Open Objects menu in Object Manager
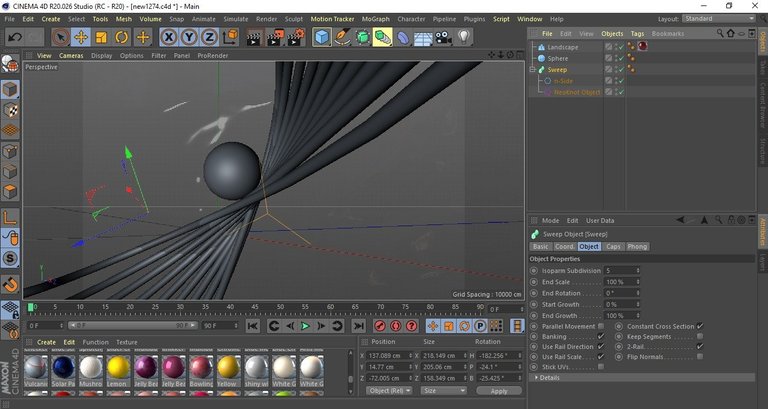This screenshot has height=409, width=768. [612, 34]
